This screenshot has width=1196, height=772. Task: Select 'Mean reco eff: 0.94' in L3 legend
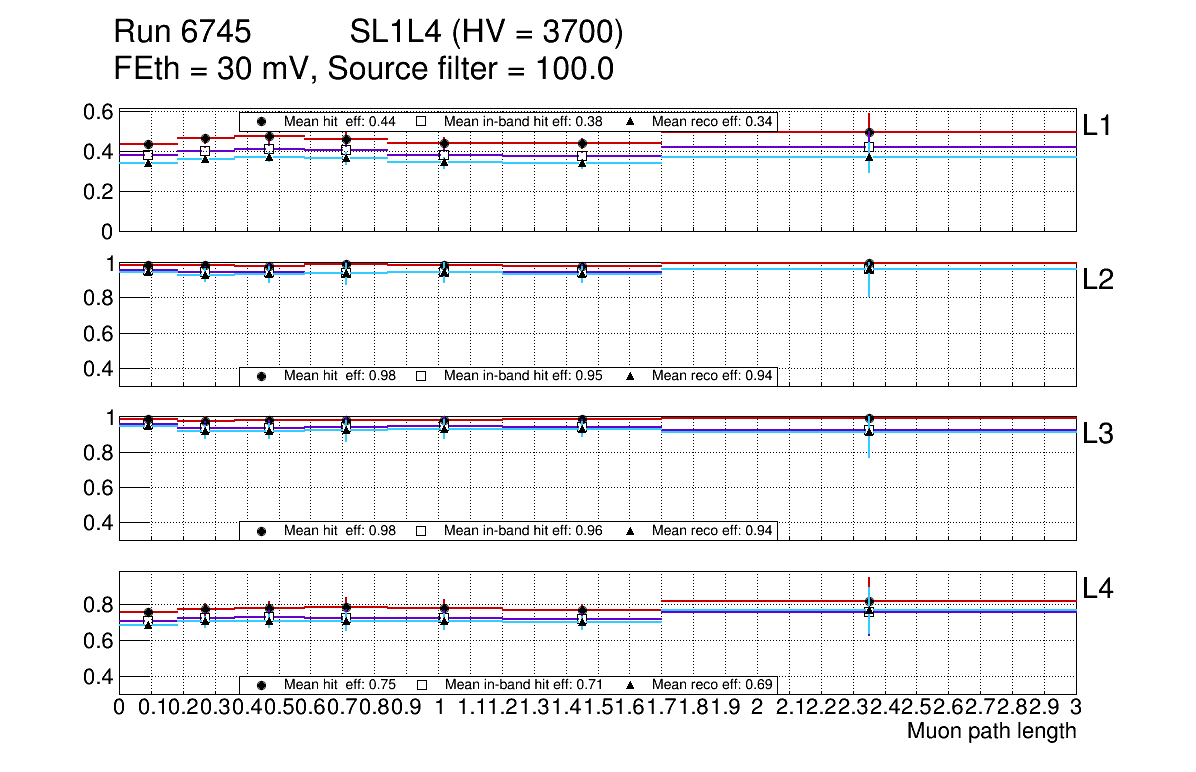(x=712, y=530)
